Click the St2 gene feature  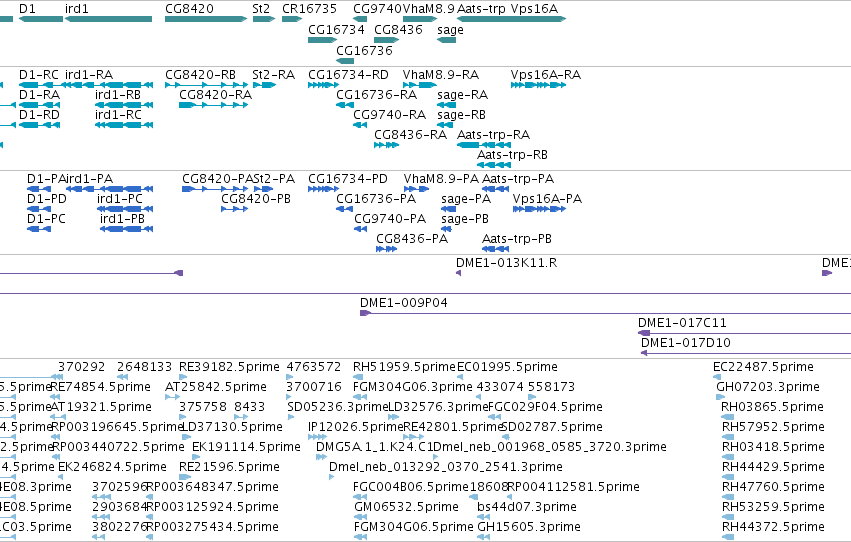264,19
